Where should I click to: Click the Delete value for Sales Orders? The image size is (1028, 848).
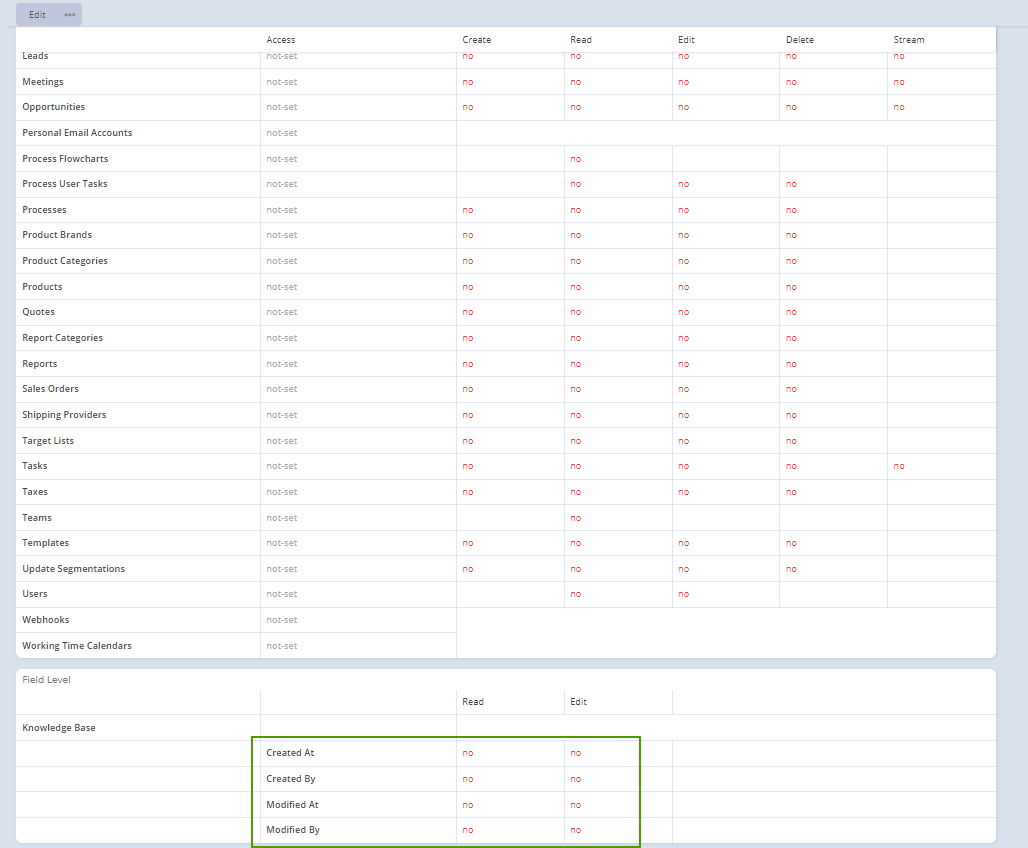tap(791, 389)
